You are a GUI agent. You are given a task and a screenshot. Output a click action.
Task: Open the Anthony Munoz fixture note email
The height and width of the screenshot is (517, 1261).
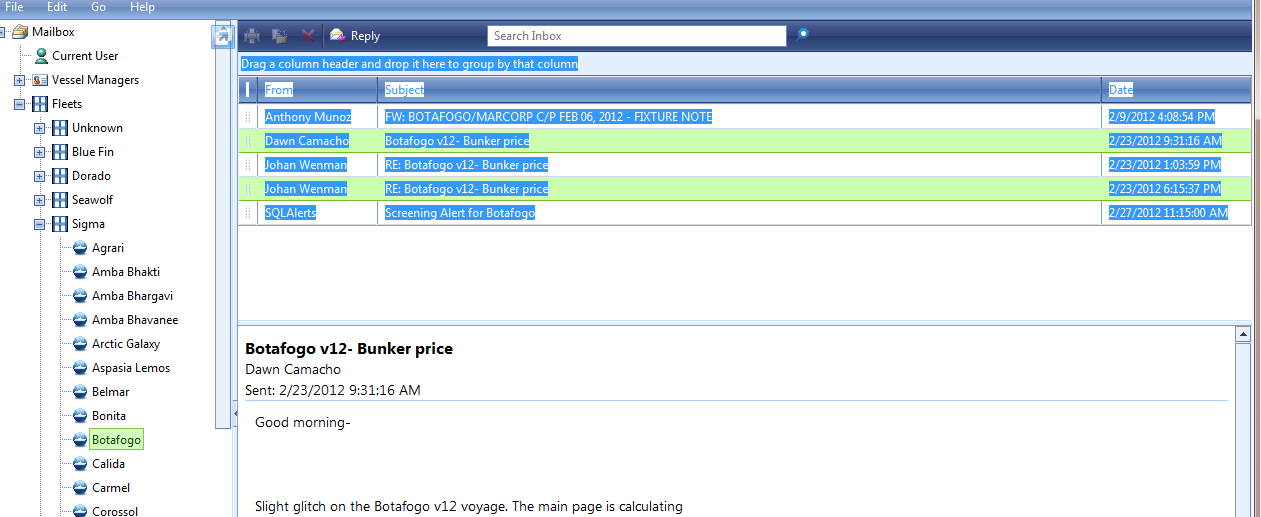point(744,117)
